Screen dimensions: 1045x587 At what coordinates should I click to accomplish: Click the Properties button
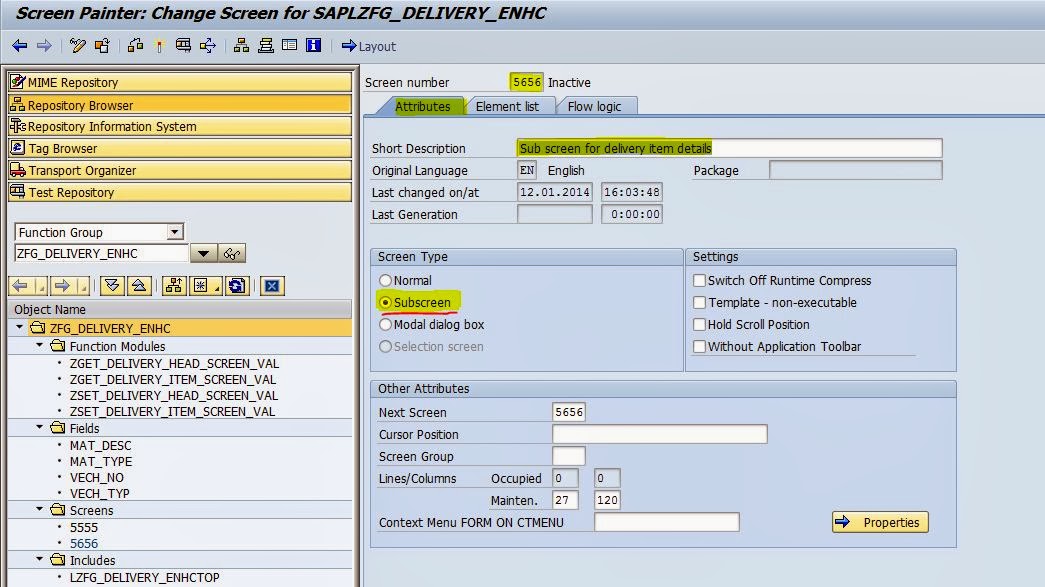(879, 522)
